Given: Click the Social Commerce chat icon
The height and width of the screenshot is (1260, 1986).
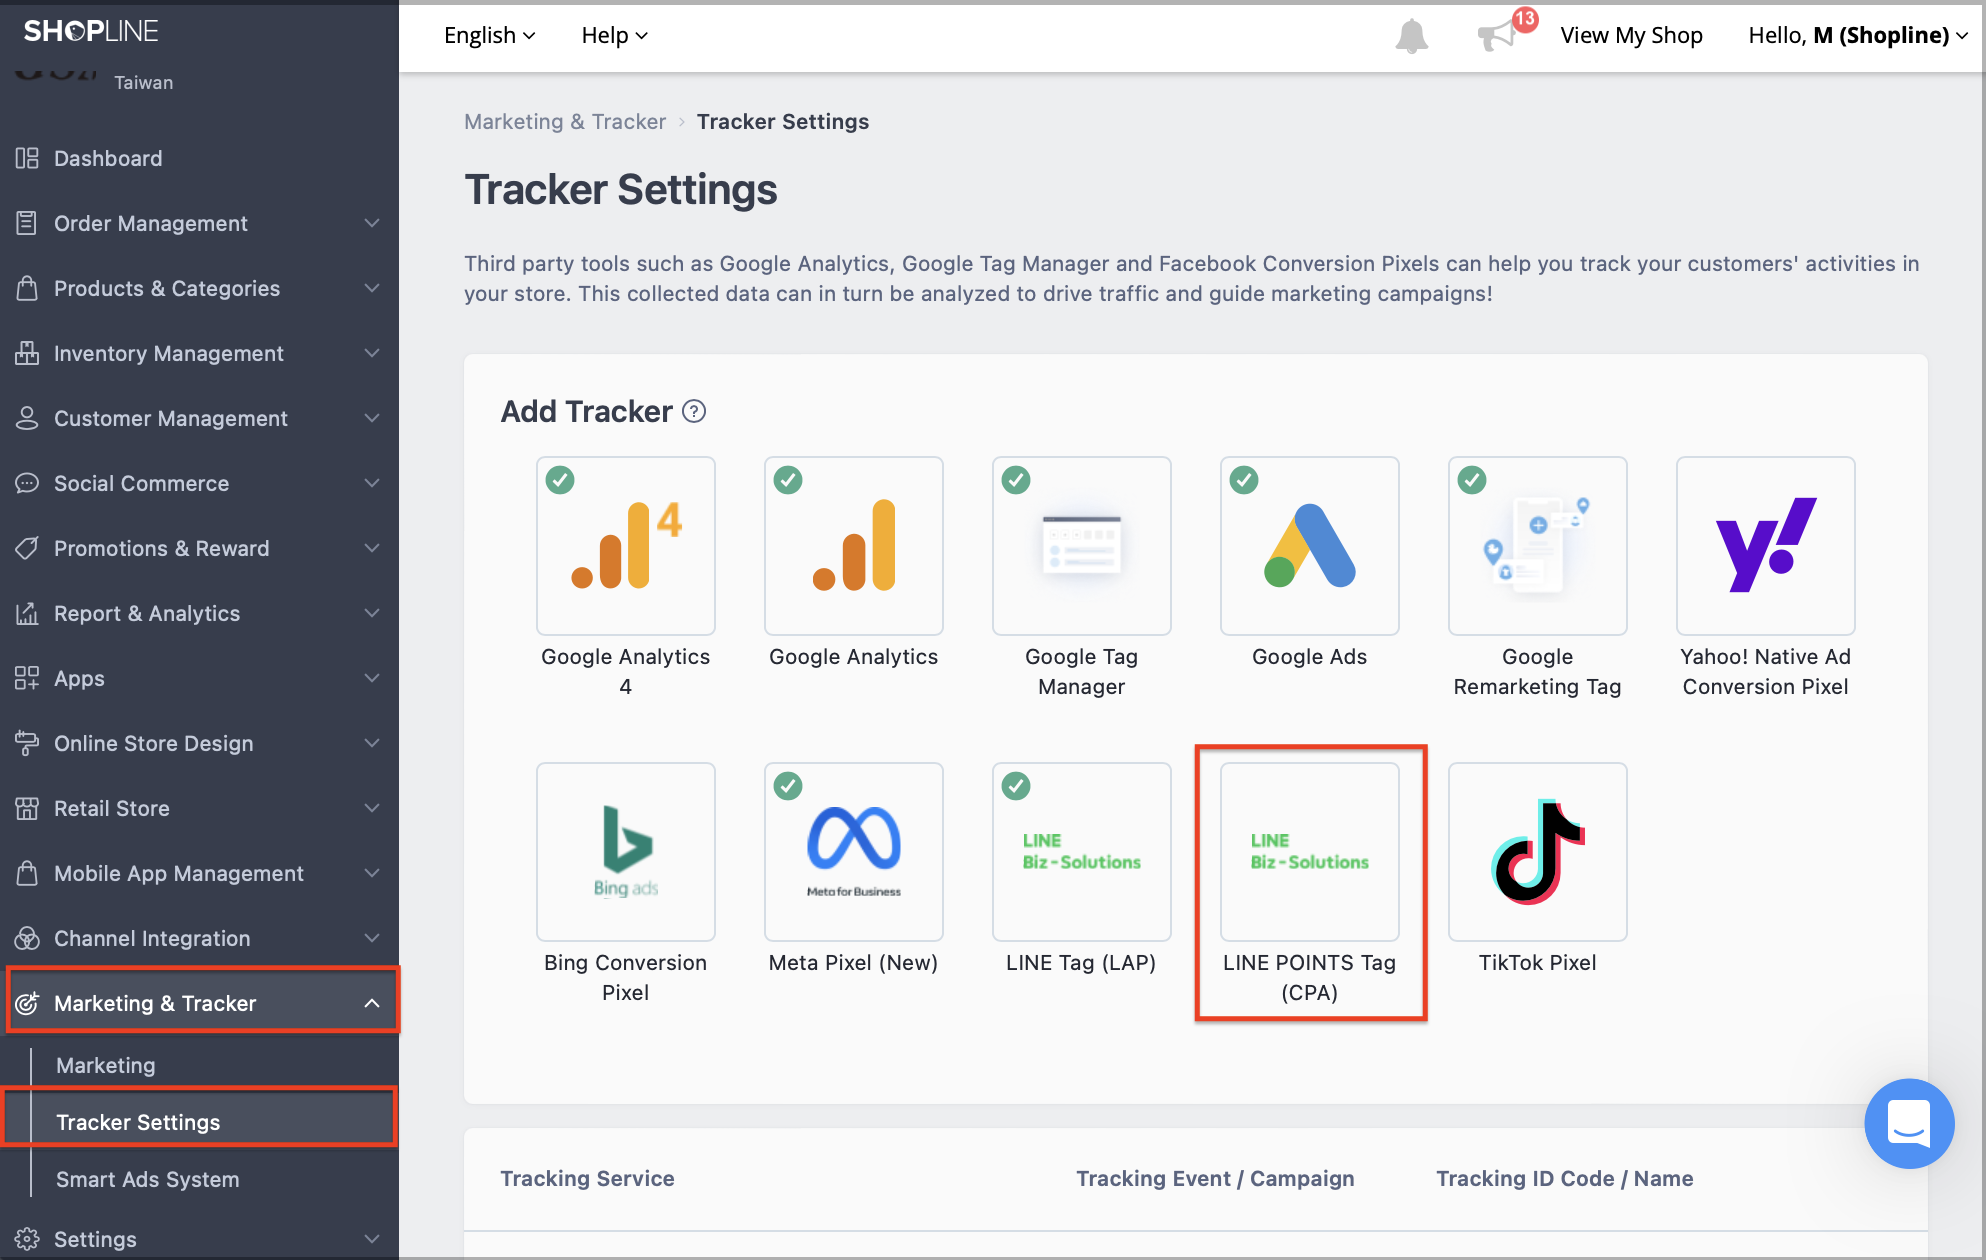Looking at the screenshot, I should pos(27,483).
